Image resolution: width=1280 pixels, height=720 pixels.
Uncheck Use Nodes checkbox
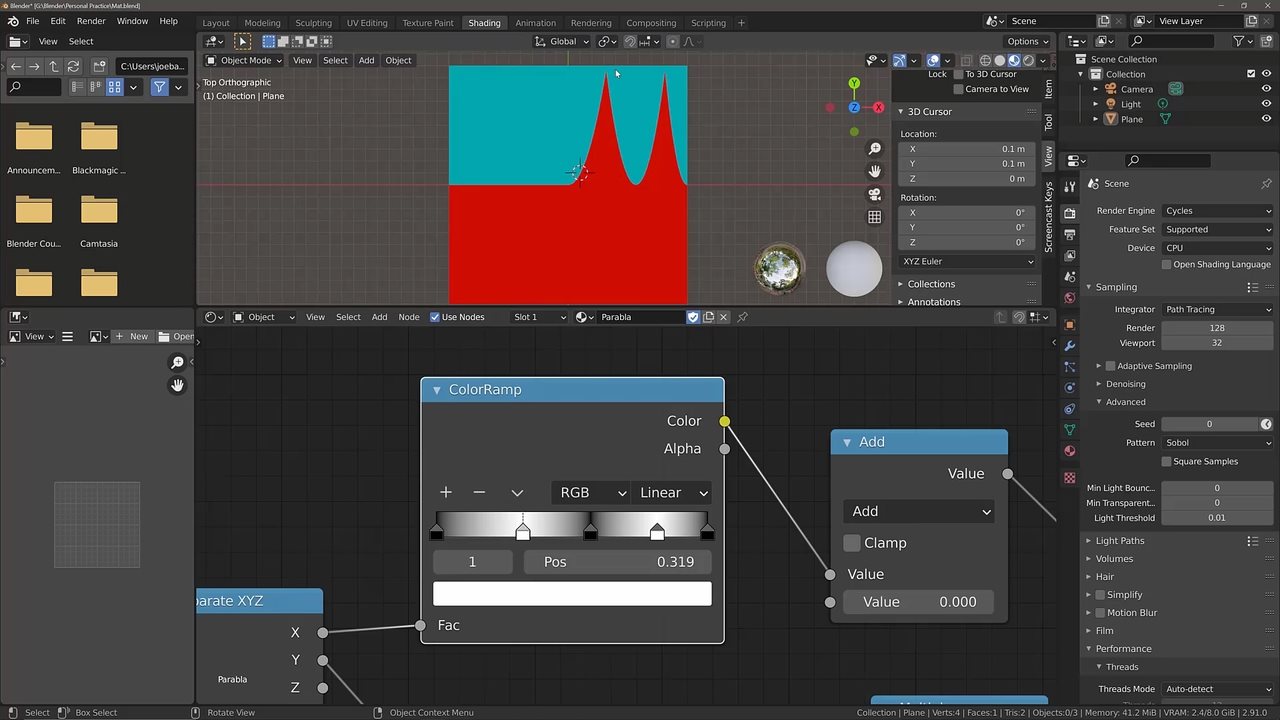point(435,317)
